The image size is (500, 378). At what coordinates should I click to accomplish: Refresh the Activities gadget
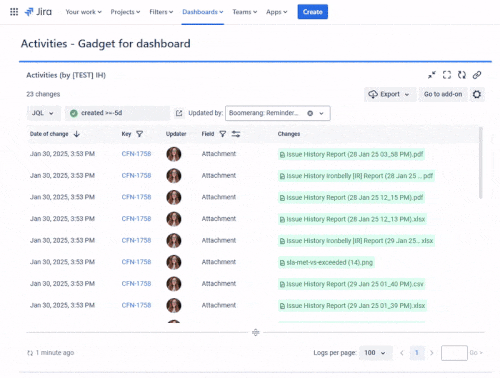[462, 75]
